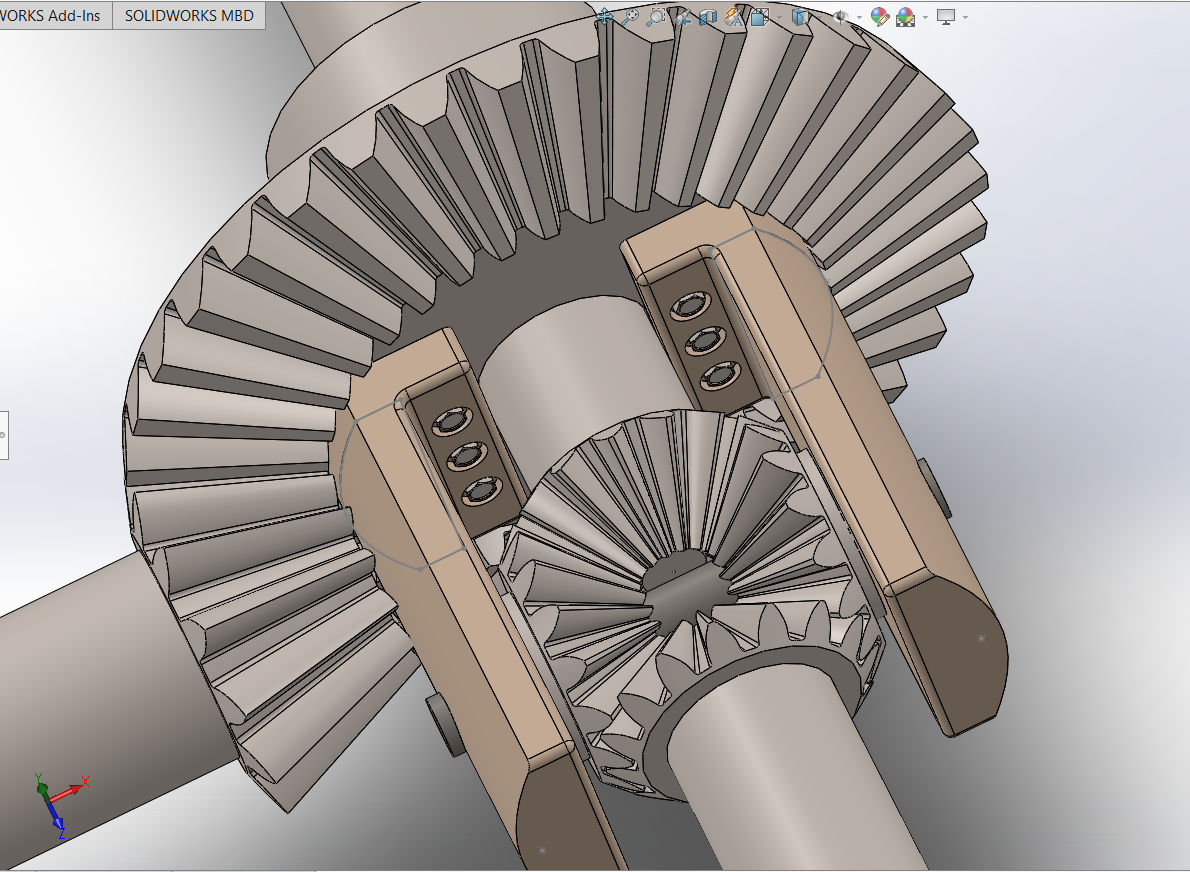
Task: Expand the Apply Scene dropdown arrow
Action: [x=925, y=17]
